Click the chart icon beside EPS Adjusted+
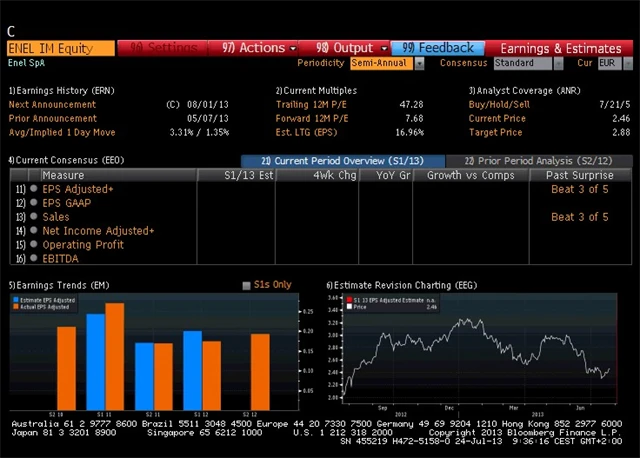 [34, 188]
